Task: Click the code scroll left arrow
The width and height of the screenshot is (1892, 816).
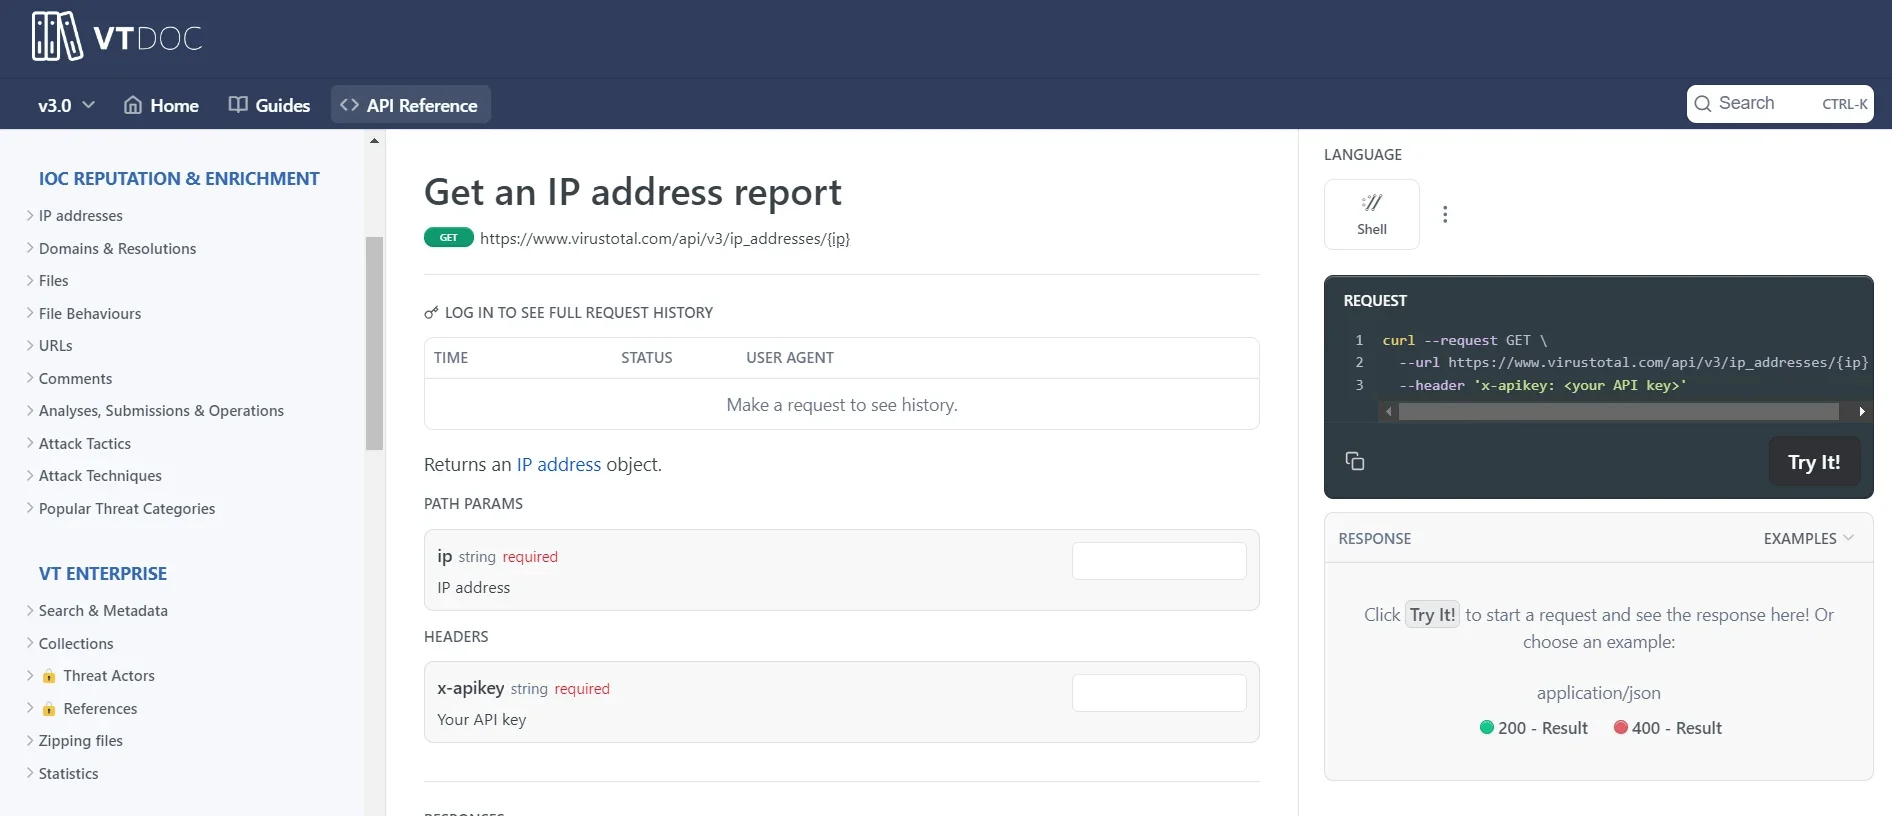Action: coord(1389,412)
